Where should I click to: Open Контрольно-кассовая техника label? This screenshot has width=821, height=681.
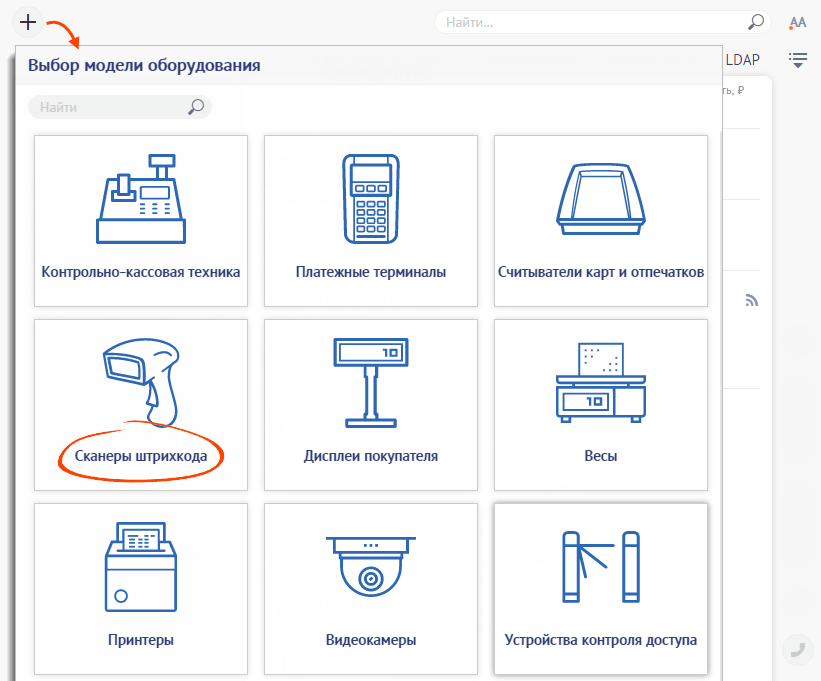coord(141,272)
